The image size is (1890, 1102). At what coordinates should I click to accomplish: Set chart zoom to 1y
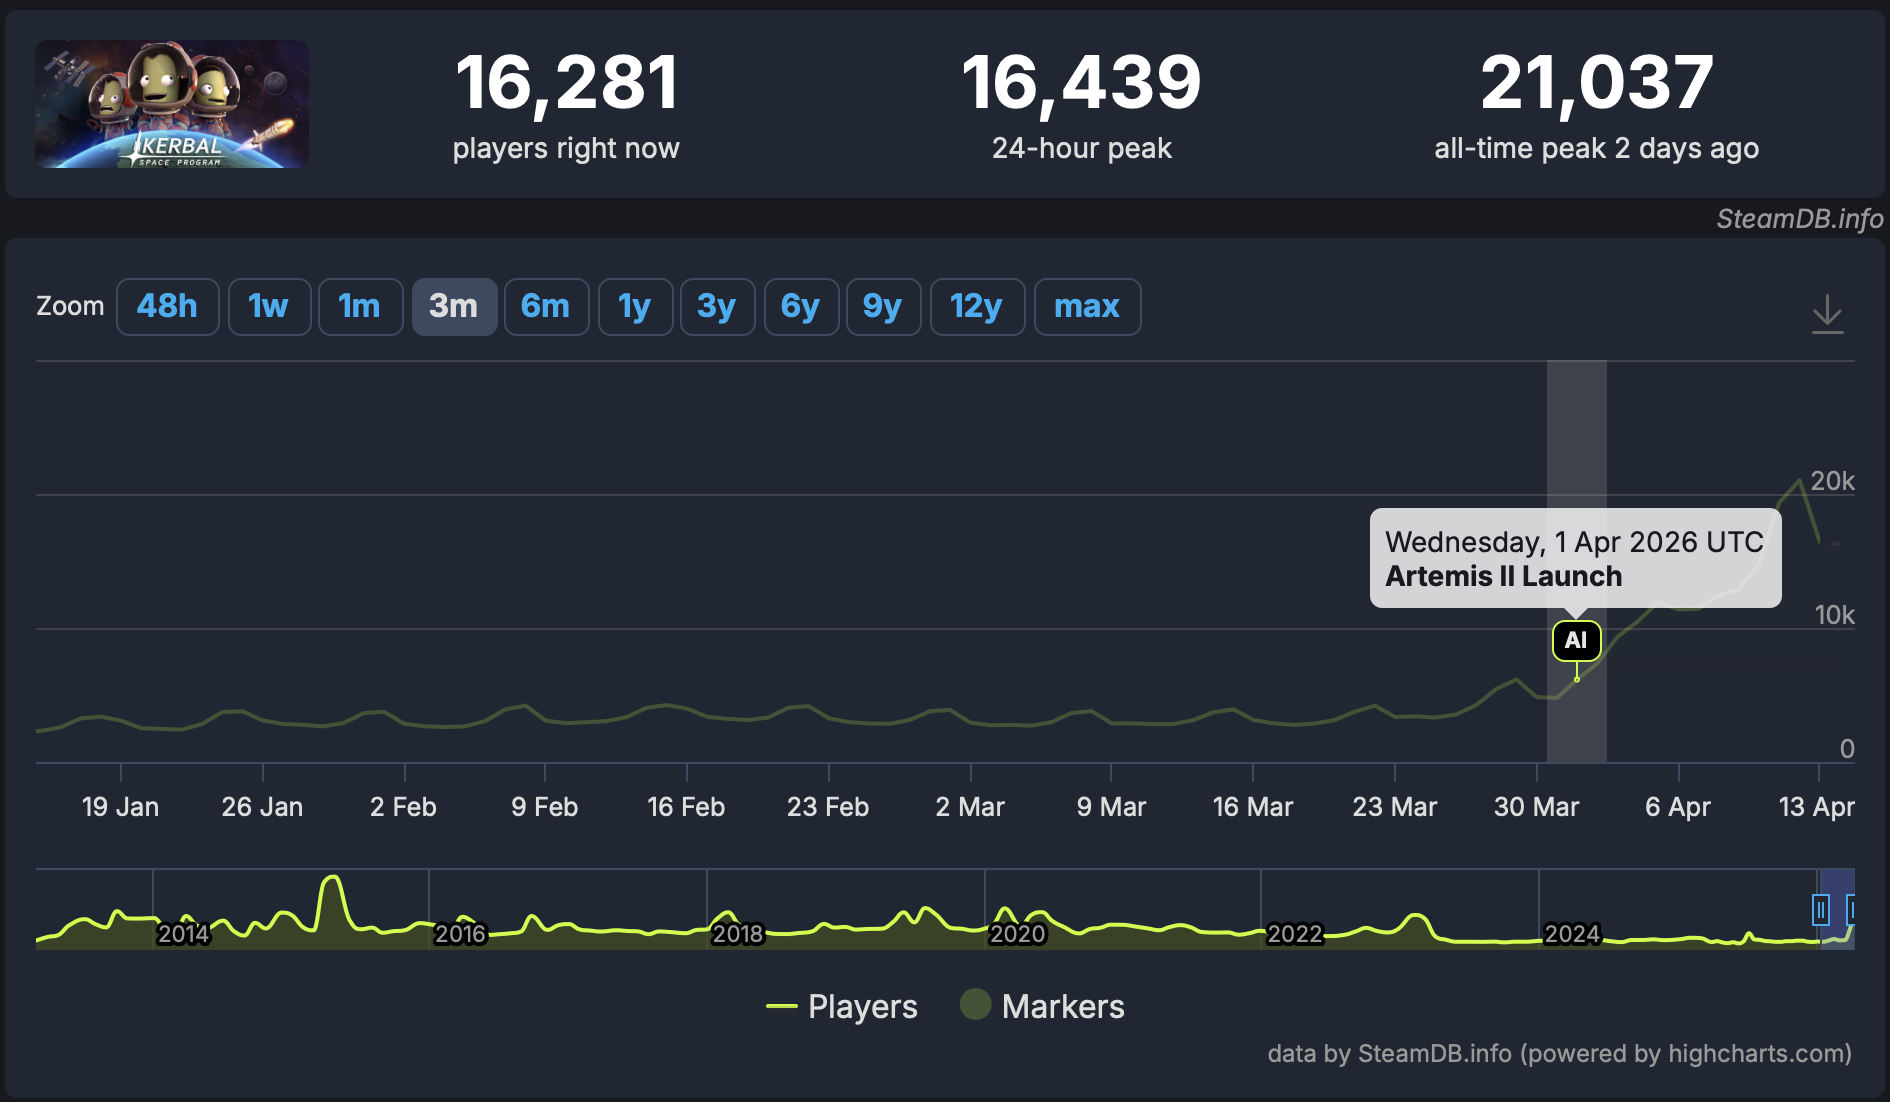tap(635, 306)
